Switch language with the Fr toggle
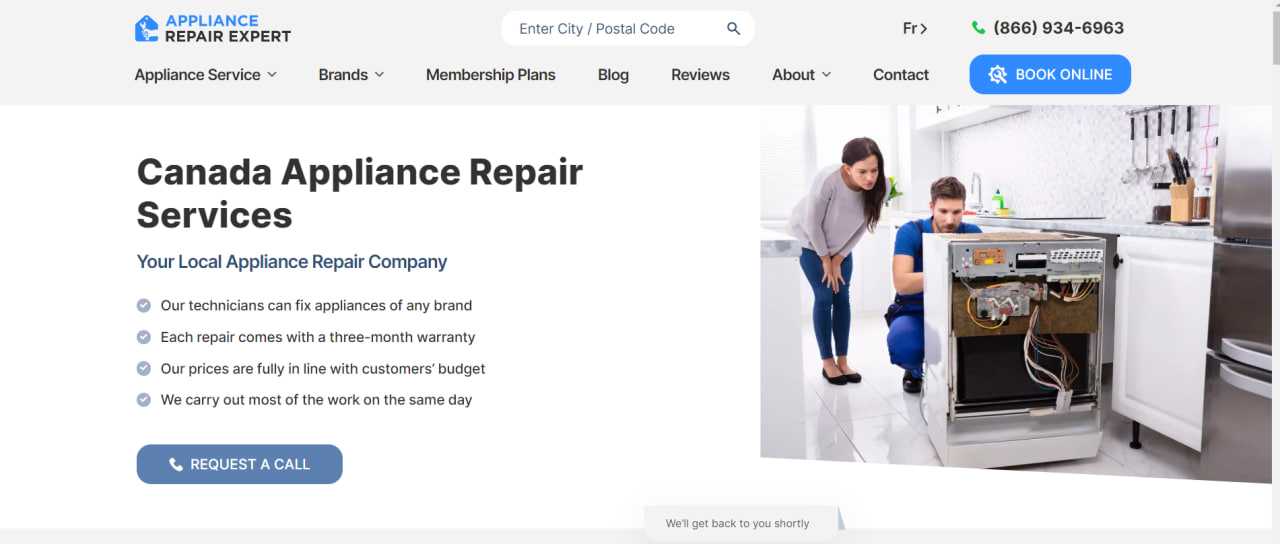 915,29
